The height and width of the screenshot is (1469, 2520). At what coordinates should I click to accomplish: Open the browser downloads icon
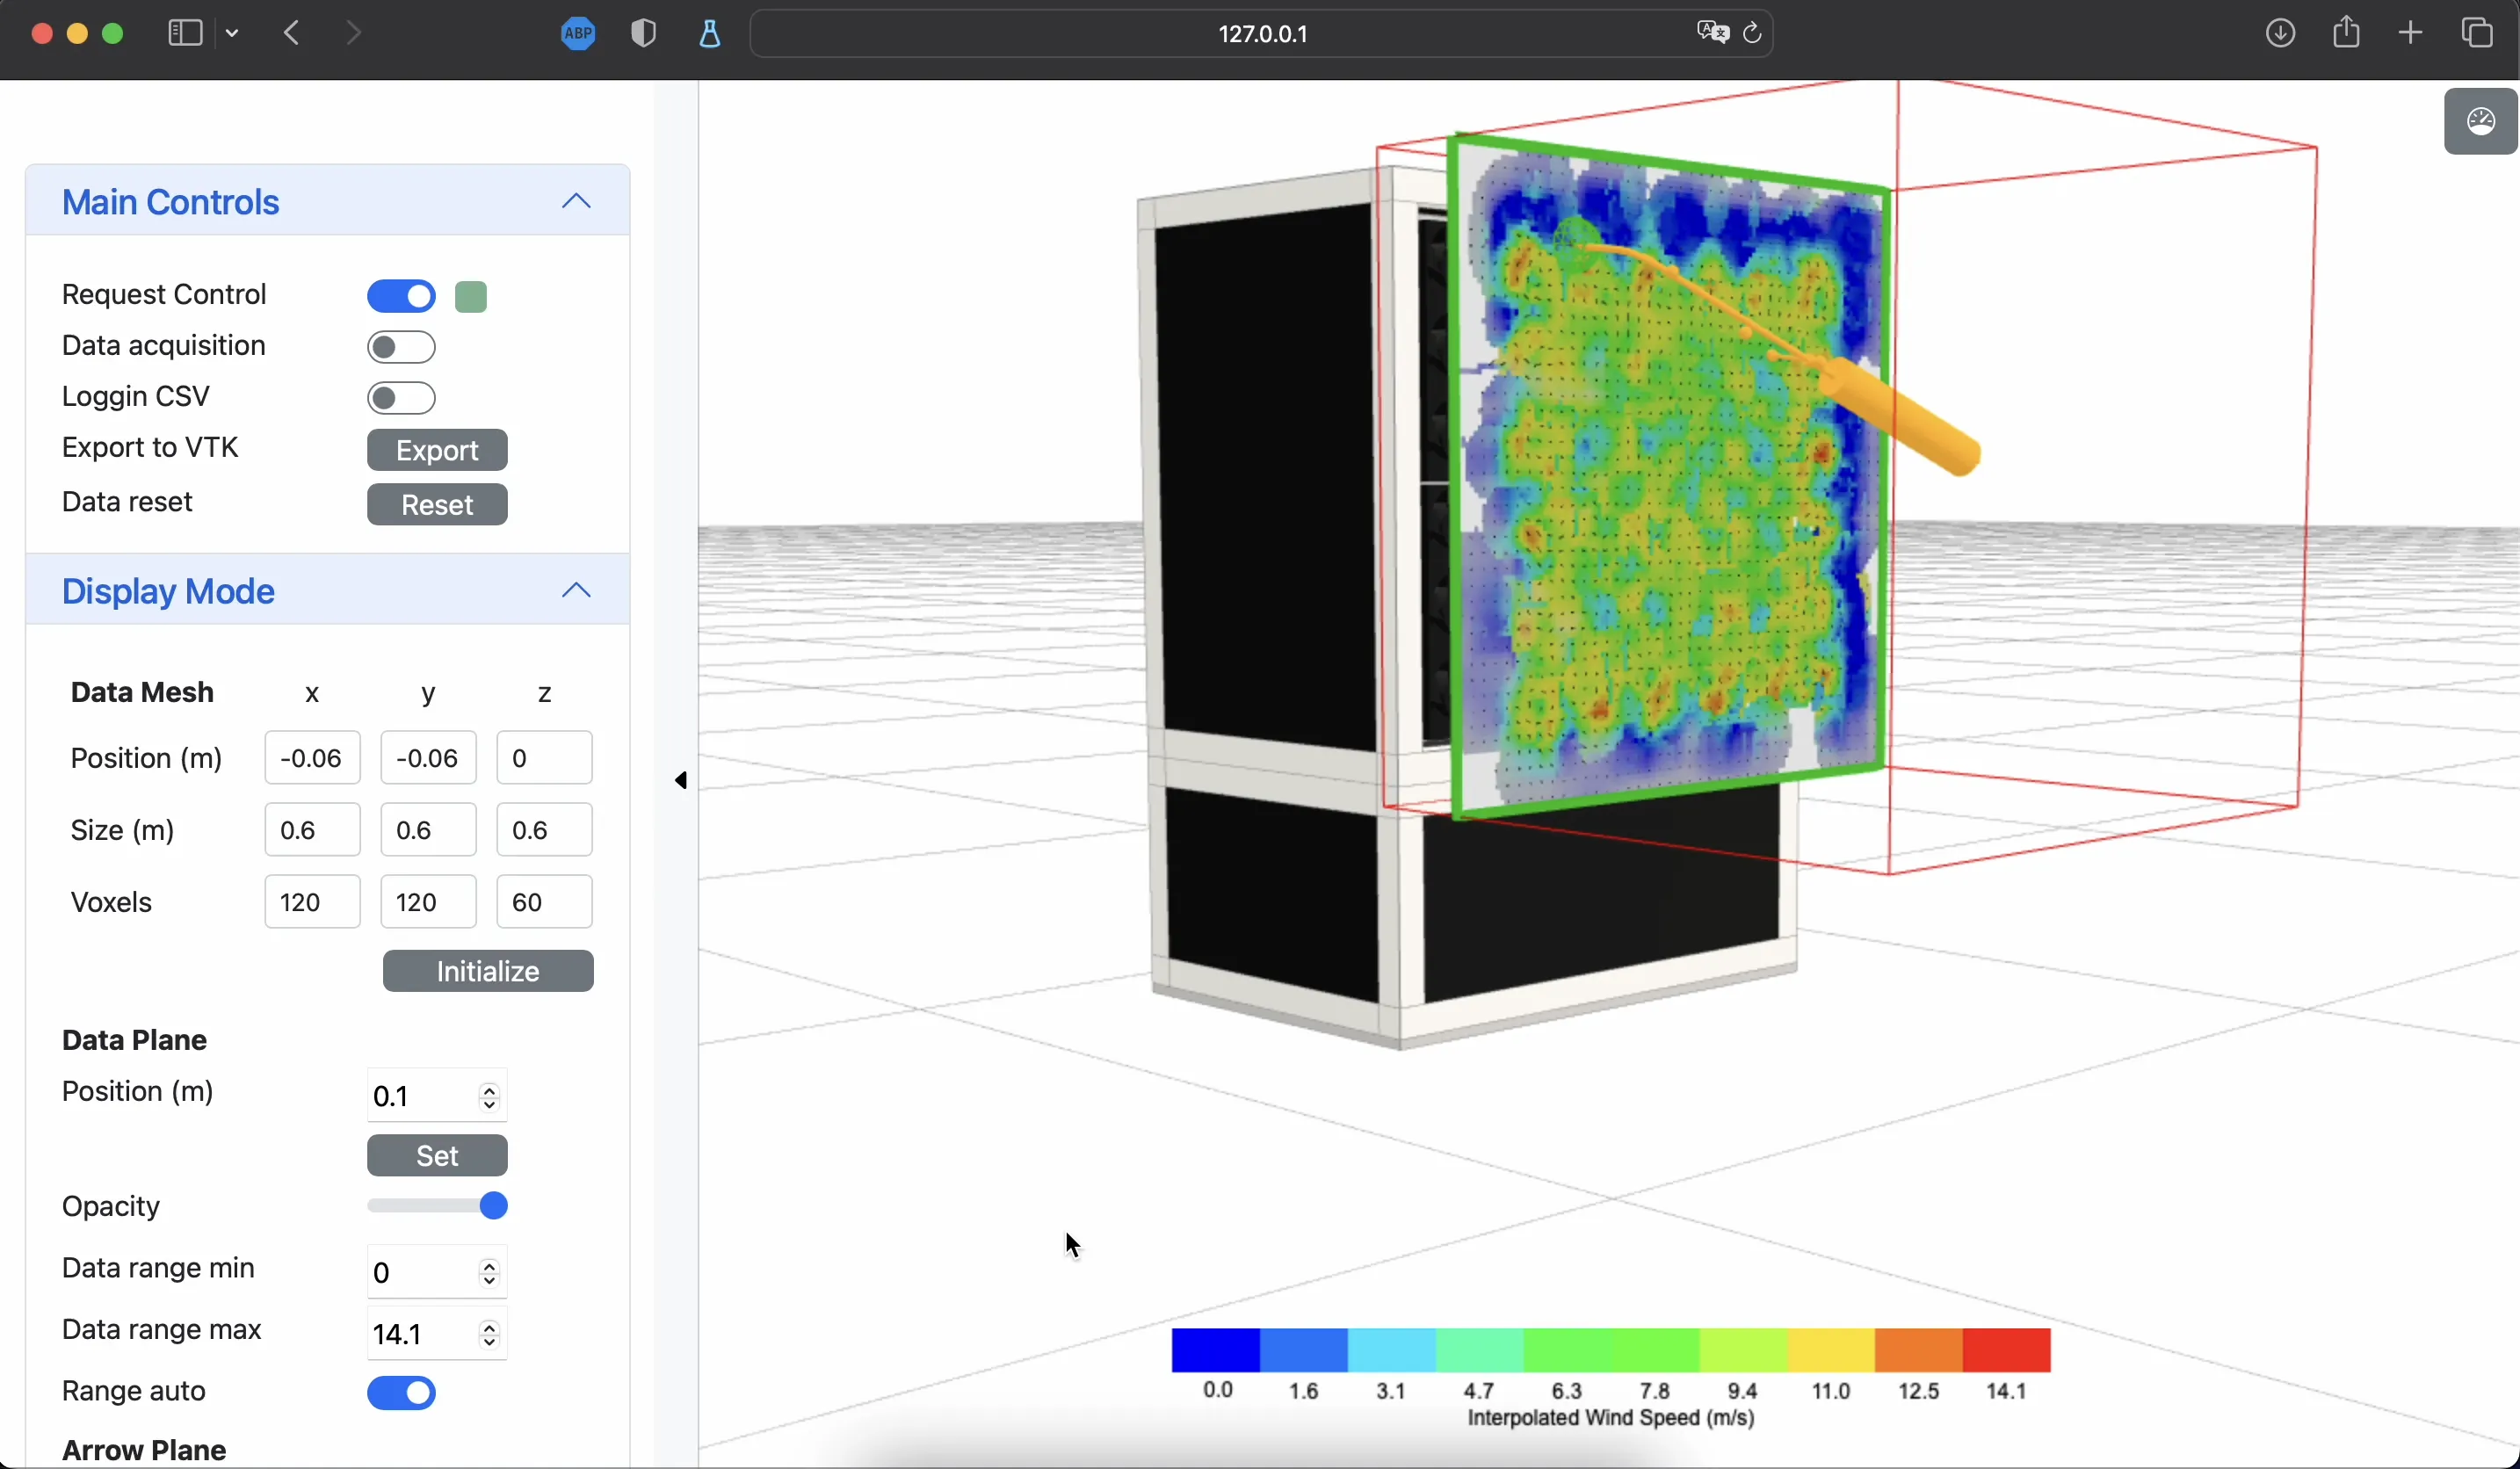pos(2280,33)
